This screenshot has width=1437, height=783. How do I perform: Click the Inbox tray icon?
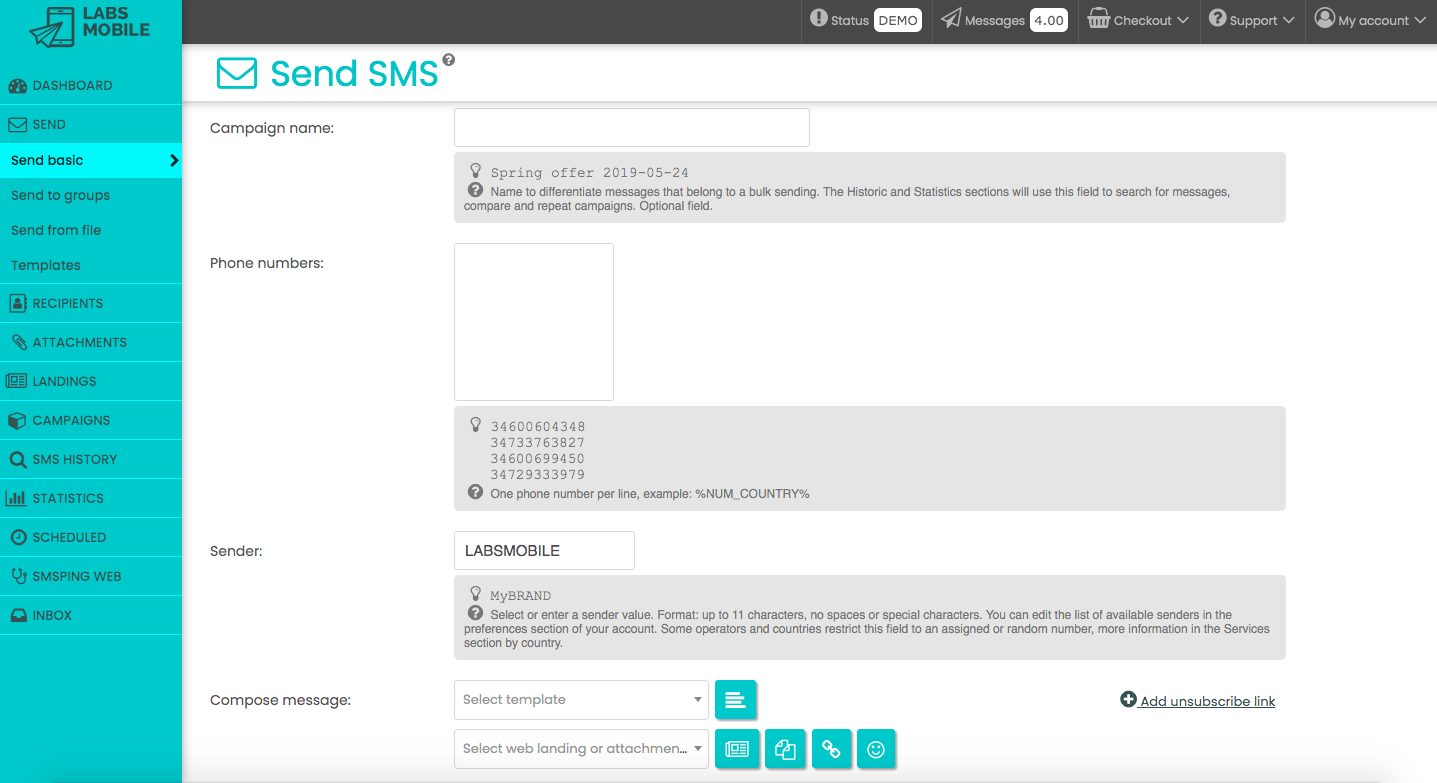(x=18, y=616)
